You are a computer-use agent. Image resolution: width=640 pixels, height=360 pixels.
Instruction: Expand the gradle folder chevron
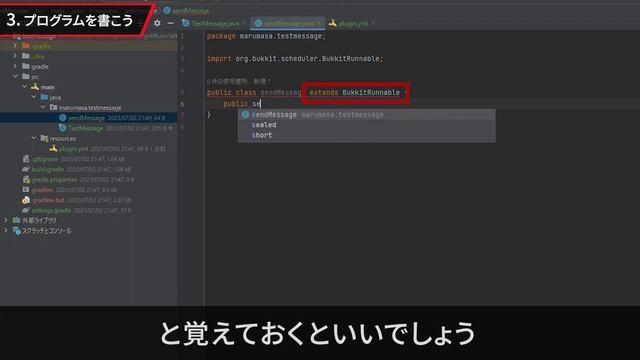16,66
